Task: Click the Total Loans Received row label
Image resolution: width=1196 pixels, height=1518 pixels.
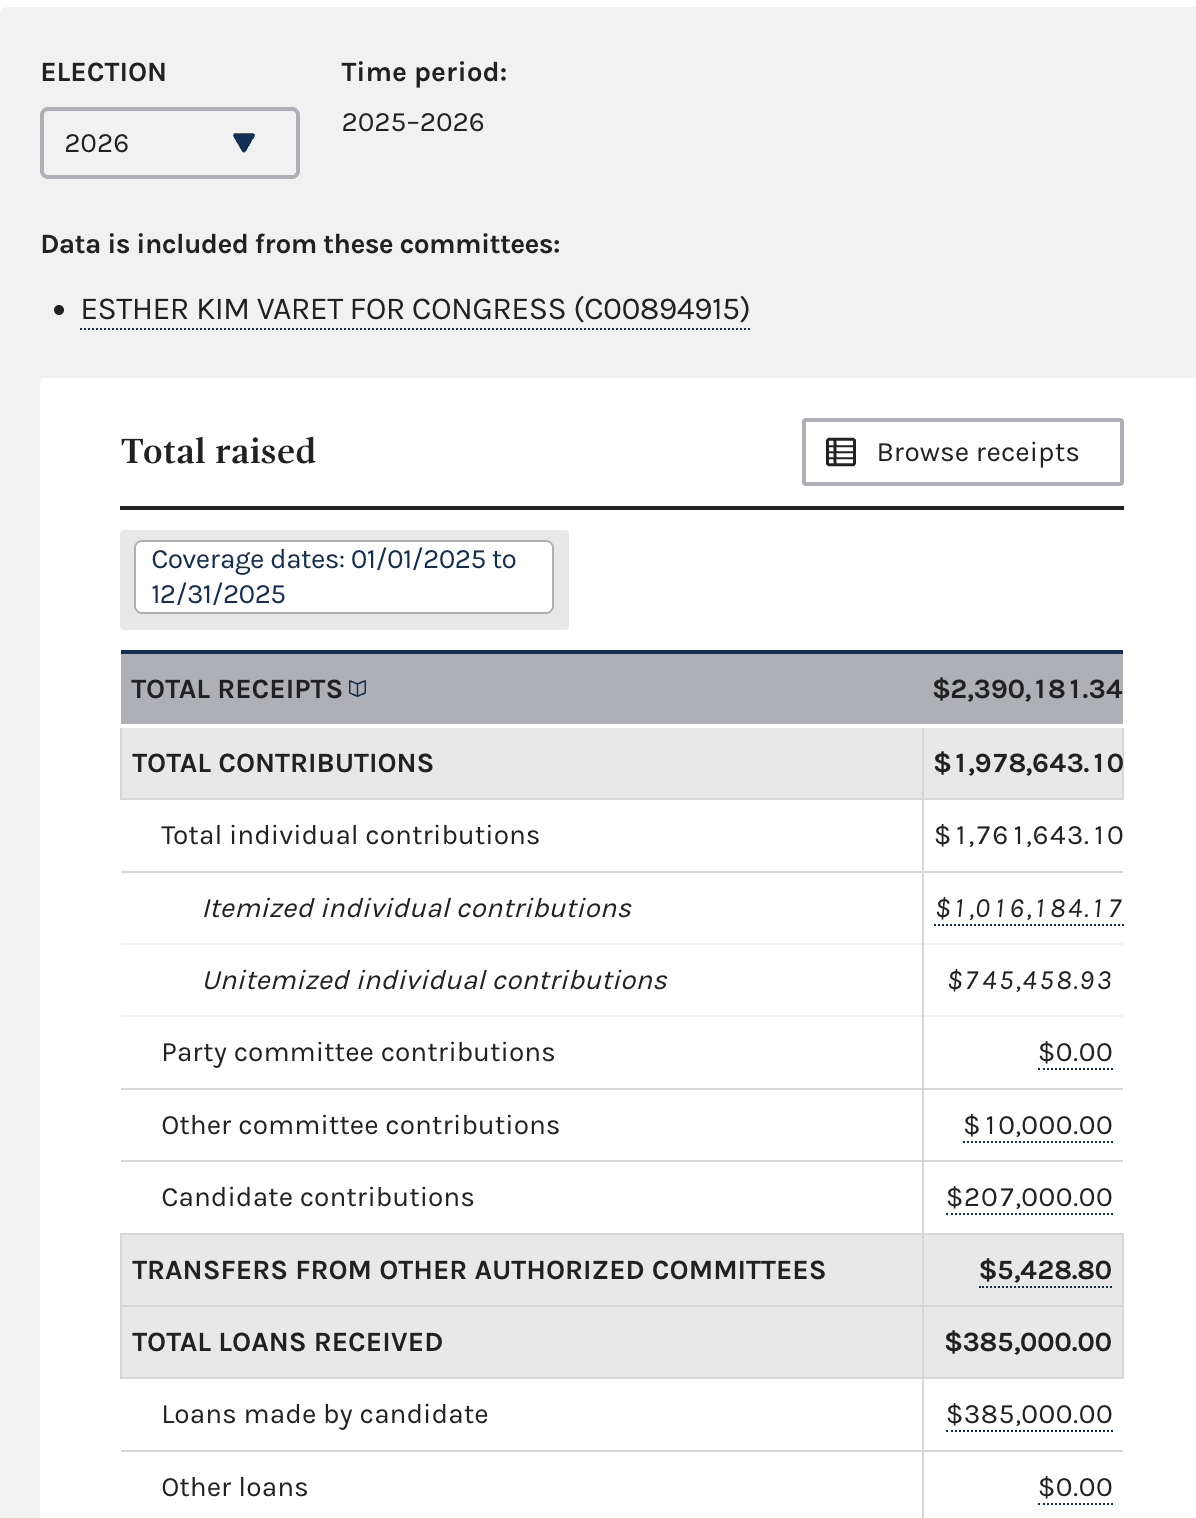Action: tap(287, 1342)
